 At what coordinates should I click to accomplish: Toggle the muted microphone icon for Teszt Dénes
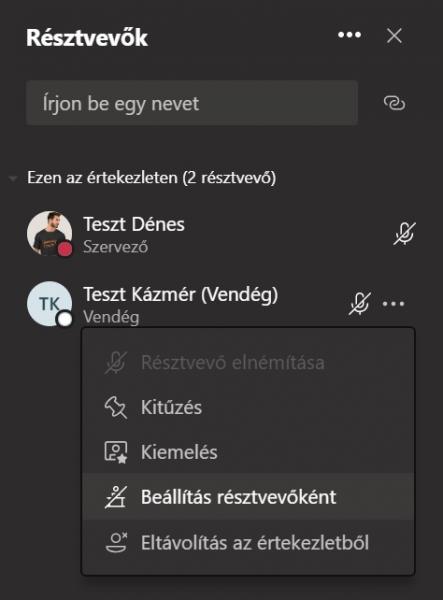404,233
